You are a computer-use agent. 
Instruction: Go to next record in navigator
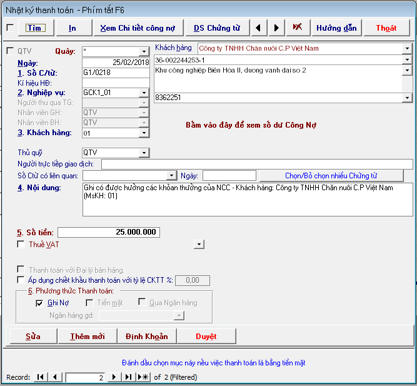[x=114, y=377]
